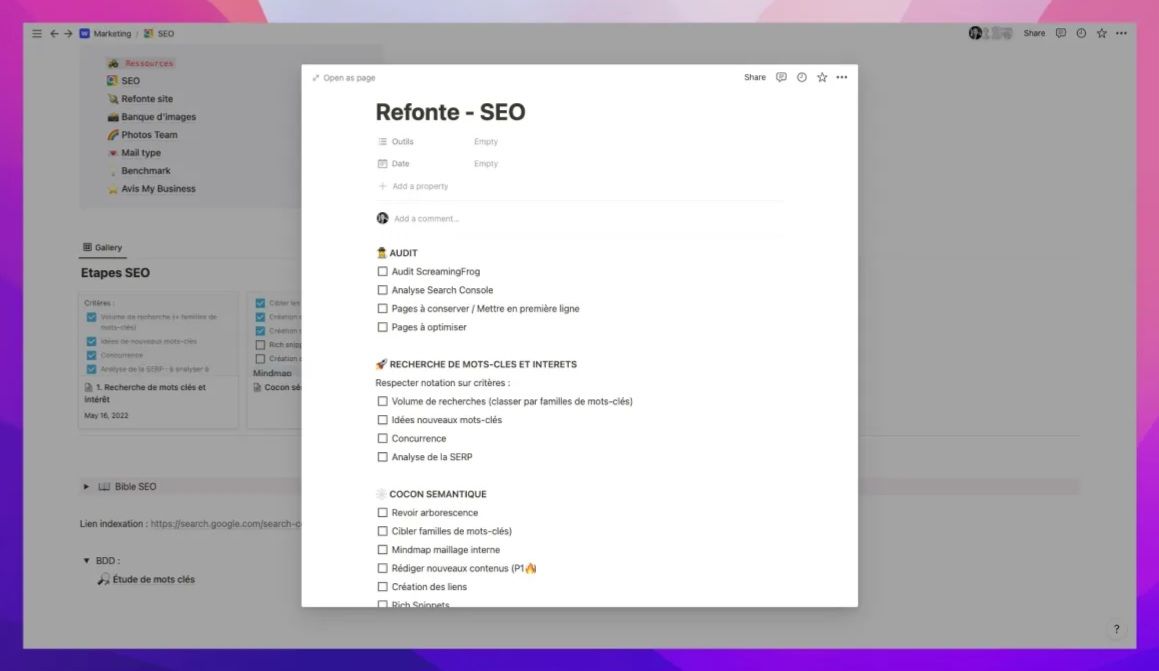Open comments icon in the popup header
Image resolution: width=1159 pixels, height=671 pixels.
[x=781, y=77]
